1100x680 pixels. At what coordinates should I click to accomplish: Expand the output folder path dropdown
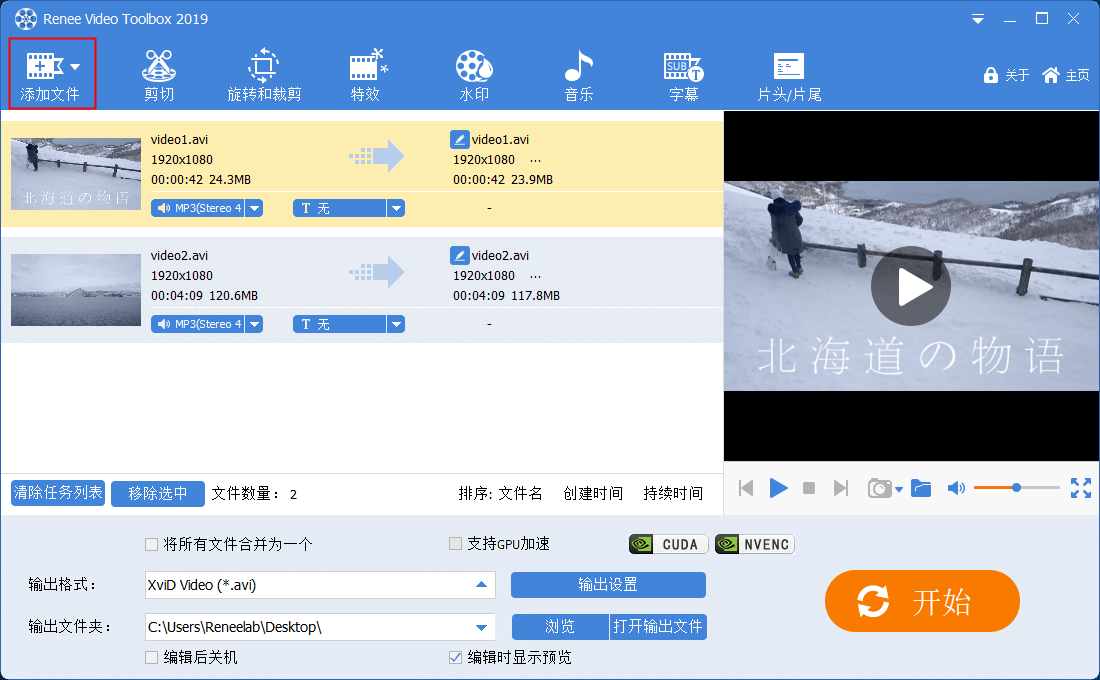[x=481, y=627]
